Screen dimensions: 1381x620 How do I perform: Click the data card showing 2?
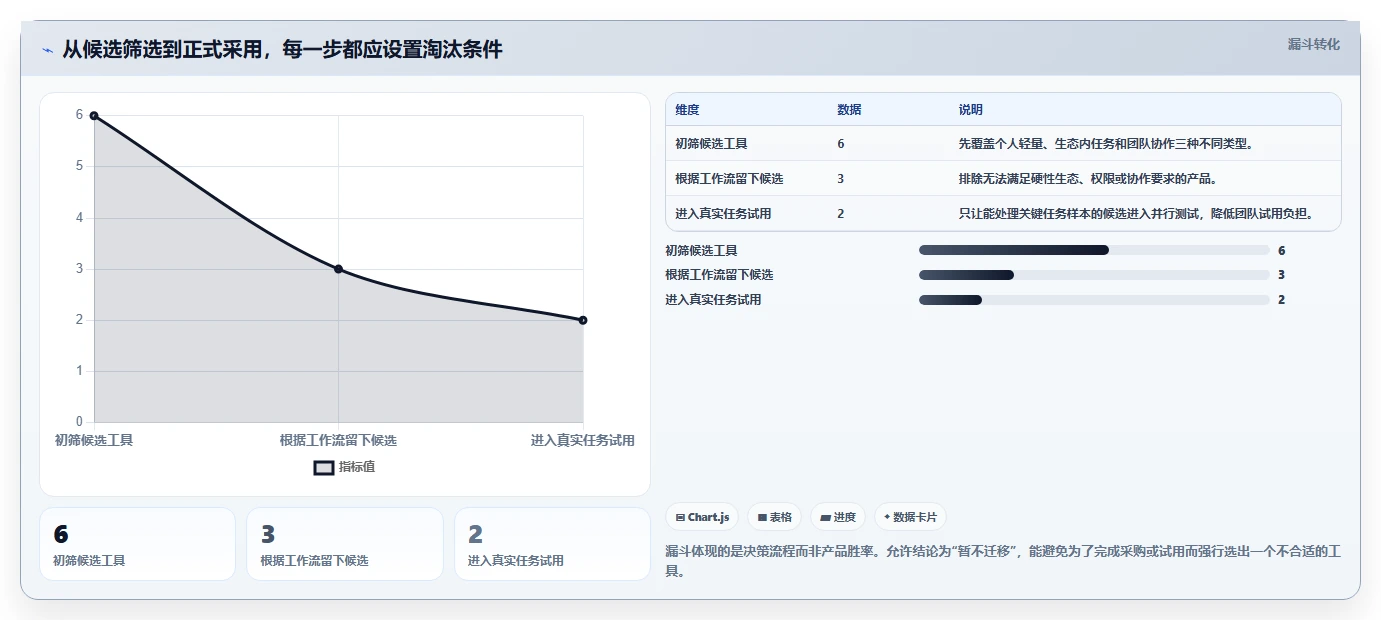click(552, 544)
